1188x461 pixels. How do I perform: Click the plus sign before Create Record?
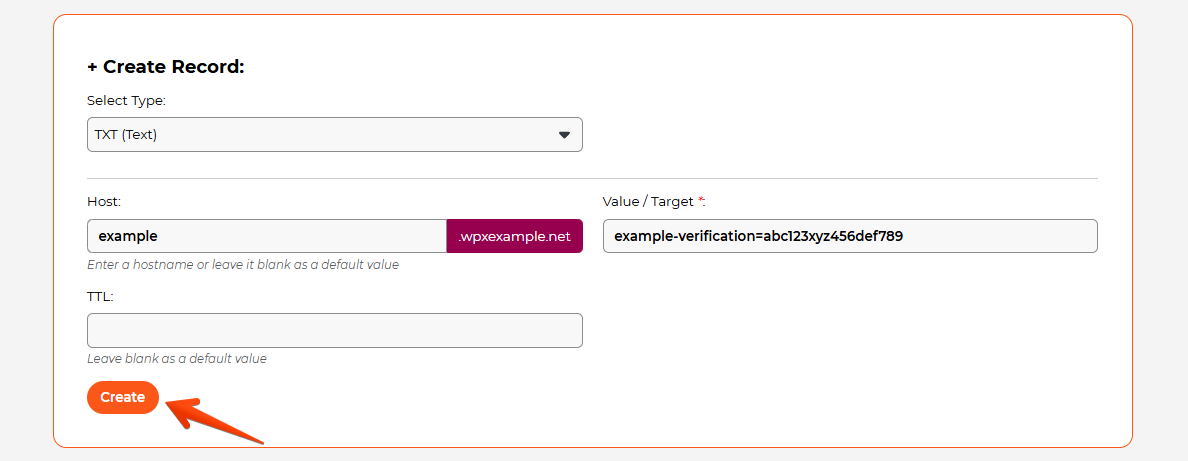[93, 67]
